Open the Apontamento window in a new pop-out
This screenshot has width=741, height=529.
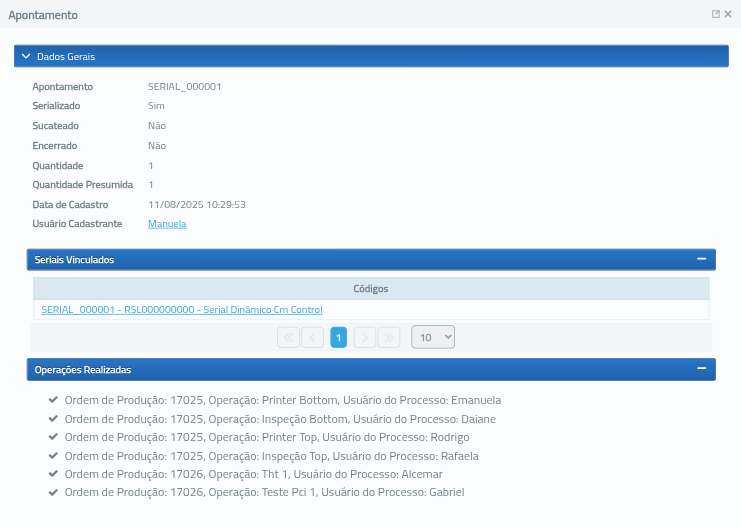715,15
